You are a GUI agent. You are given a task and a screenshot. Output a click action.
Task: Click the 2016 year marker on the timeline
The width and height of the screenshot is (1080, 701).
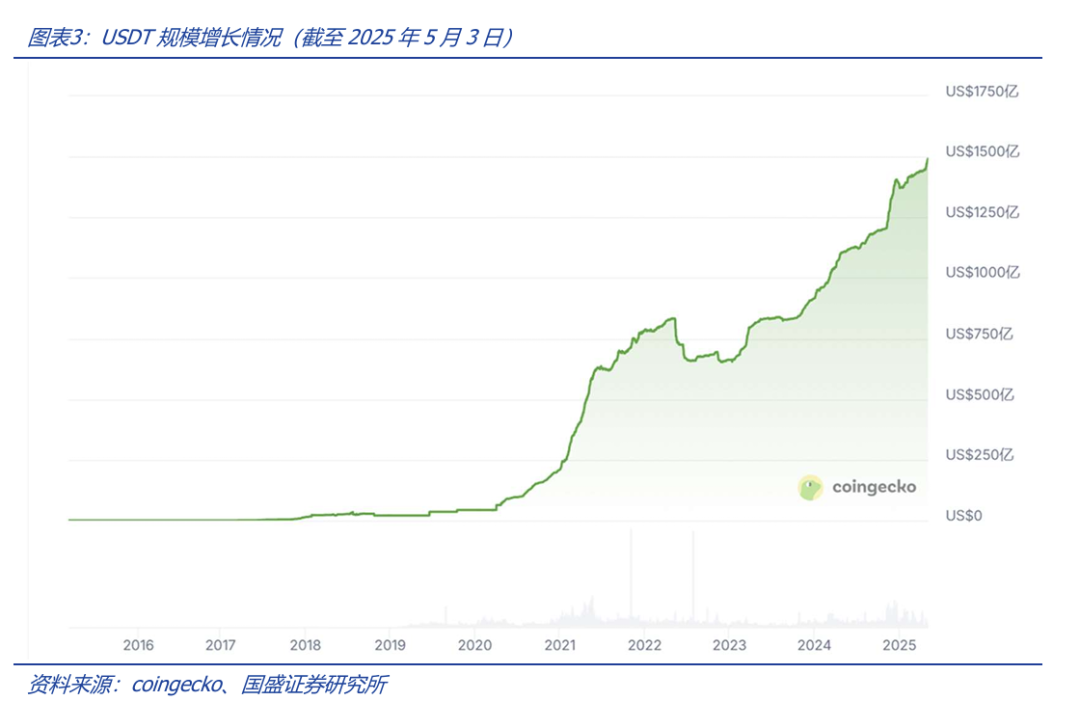(137, 645)
